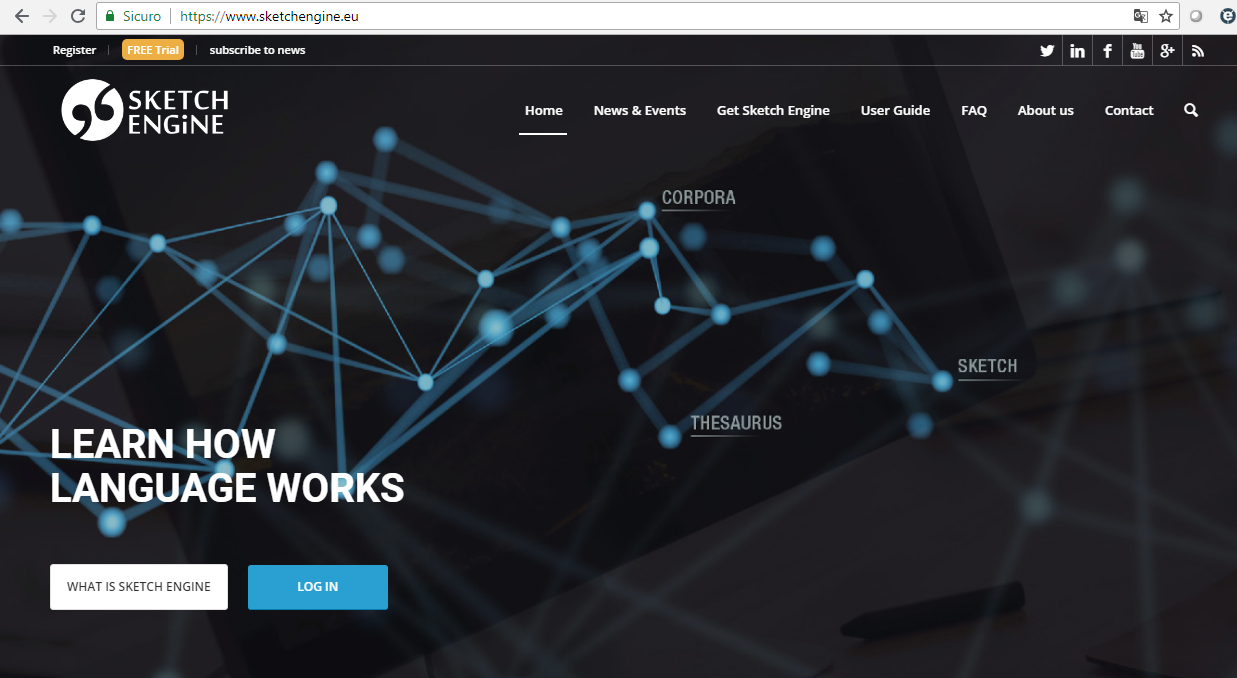Click the browser forward arrow
This screenshot has height=678, width=1237.
coord(50,16)
